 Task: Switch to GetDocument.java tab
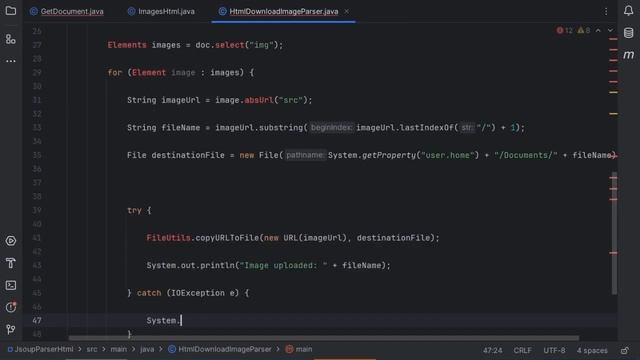click(x=67, y=11)
